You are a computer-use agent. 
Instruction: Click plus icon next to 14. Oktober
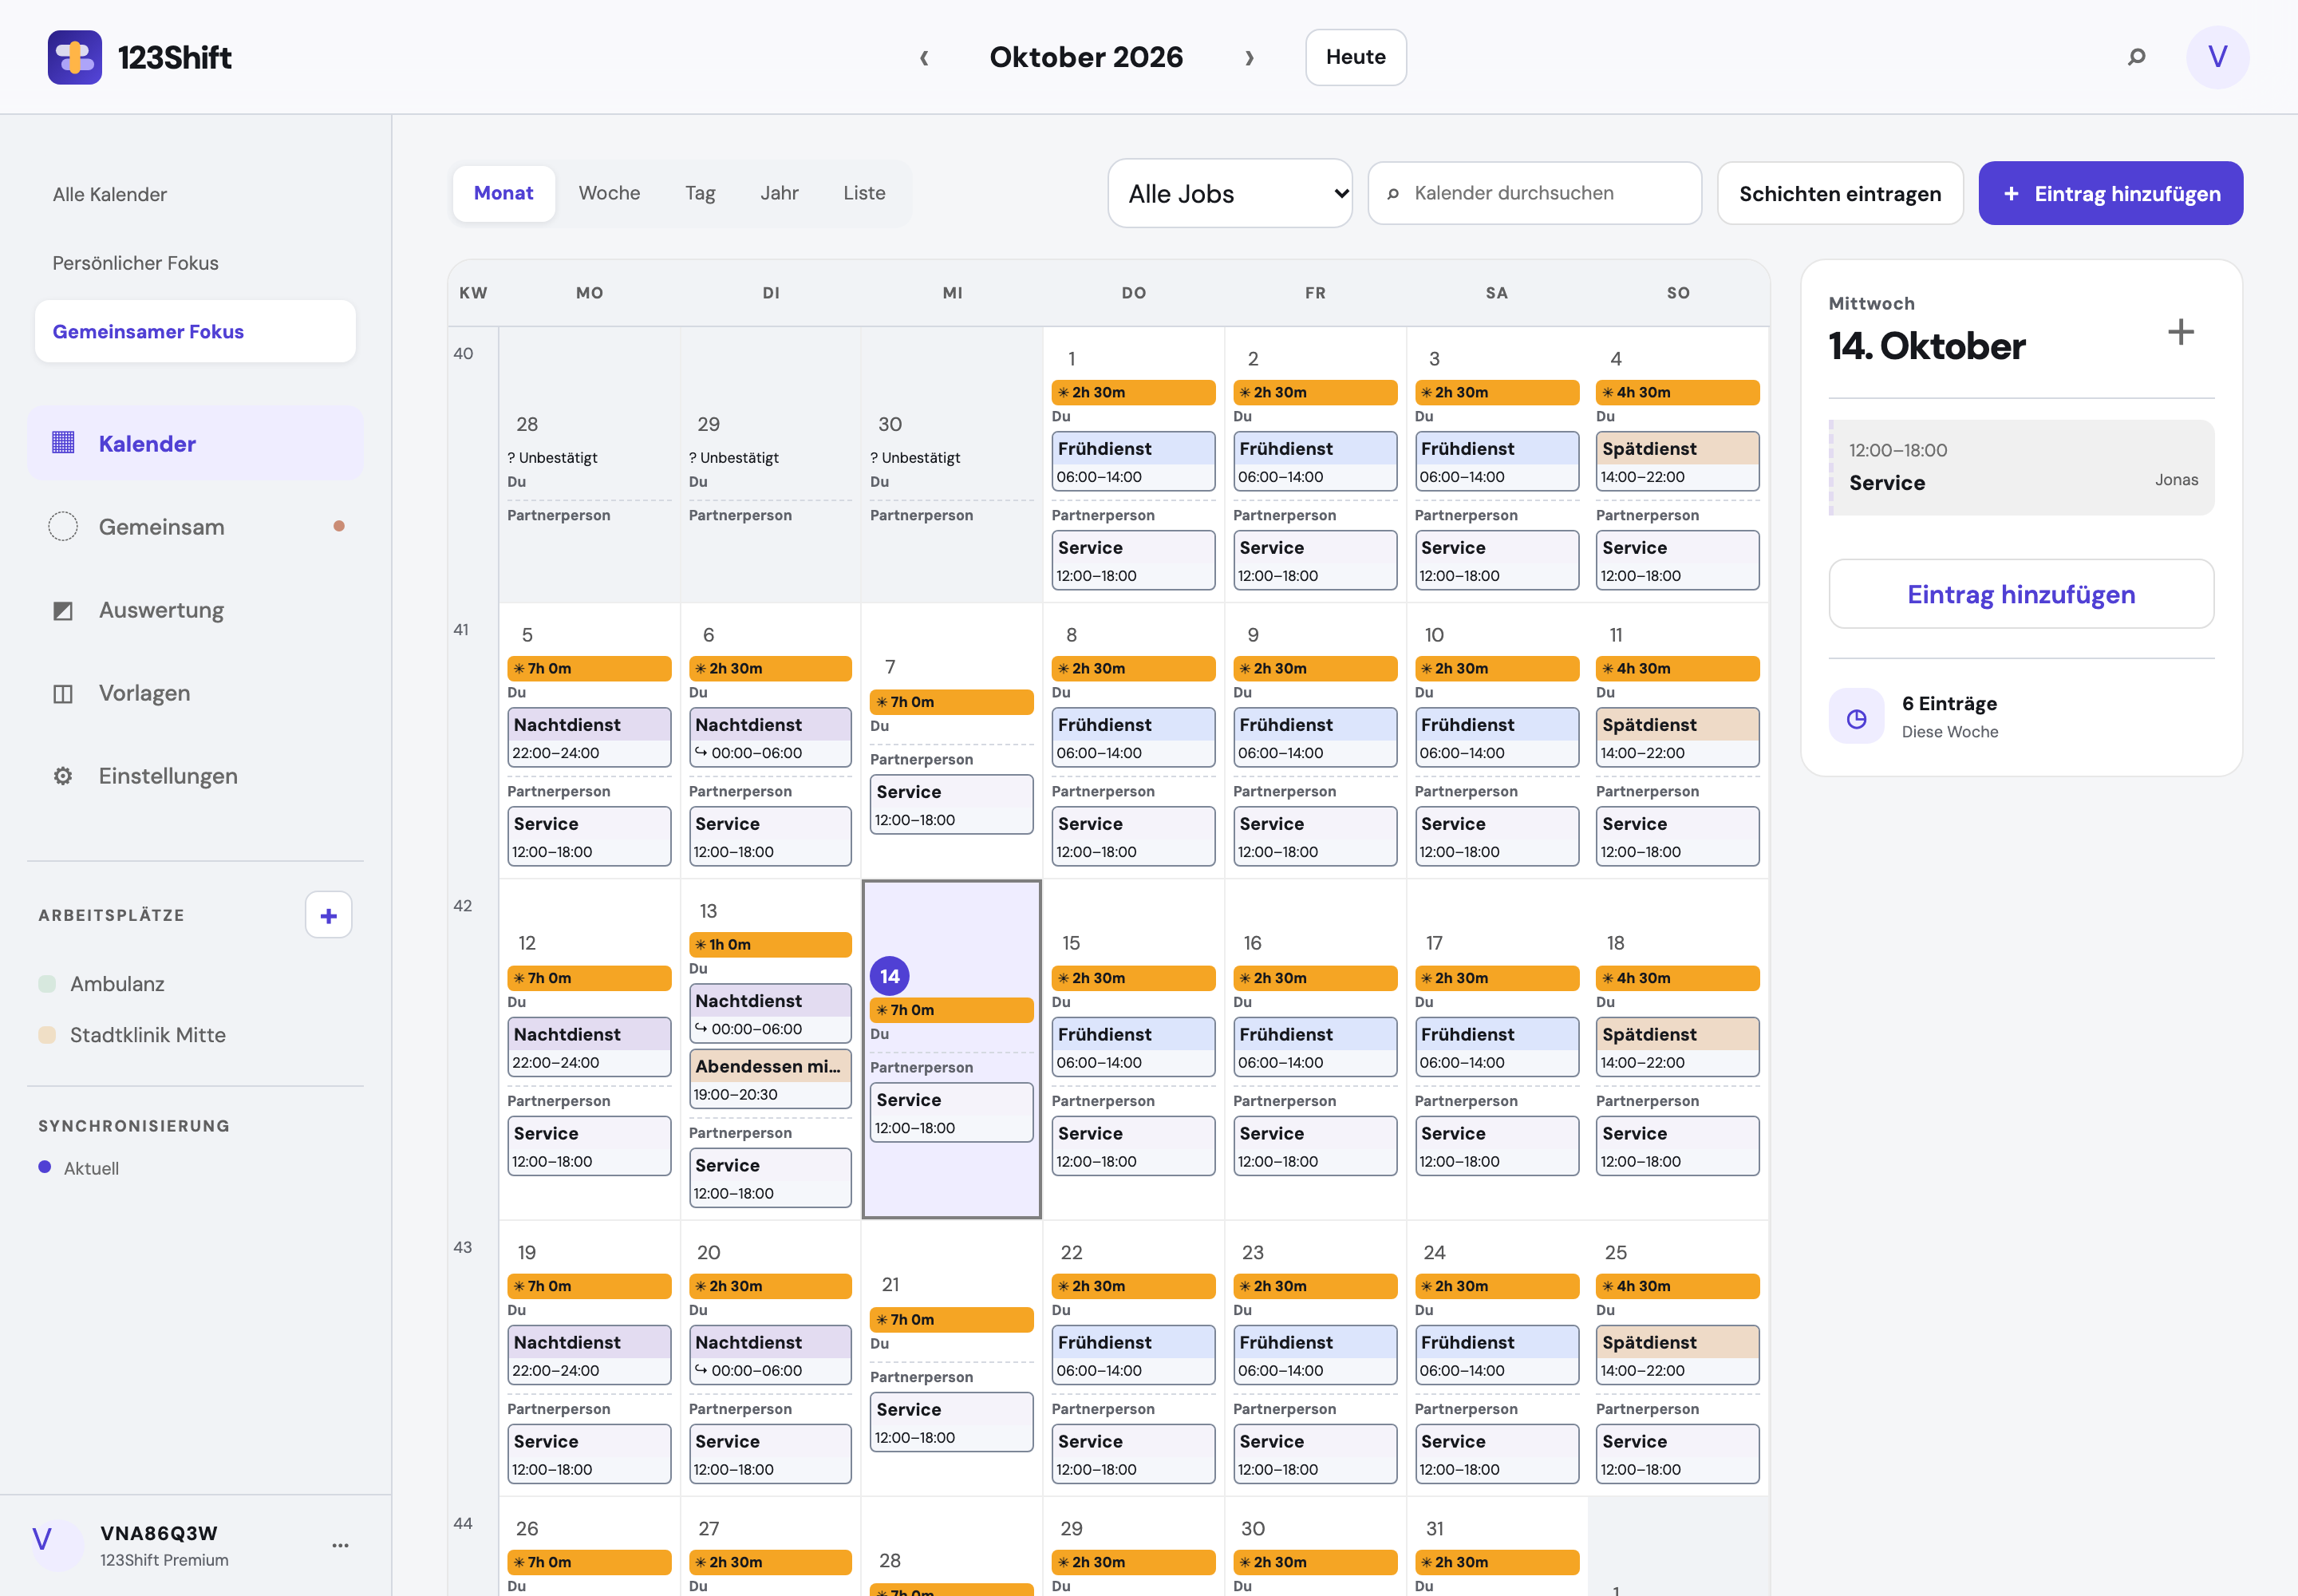(2180, 332)
